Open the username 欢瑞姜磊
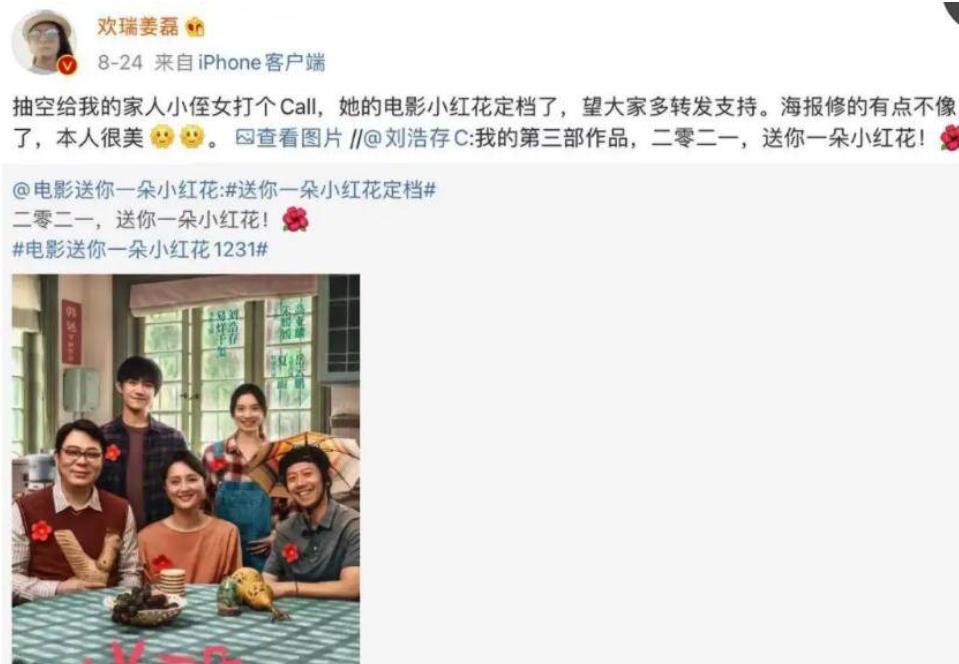 138,26
